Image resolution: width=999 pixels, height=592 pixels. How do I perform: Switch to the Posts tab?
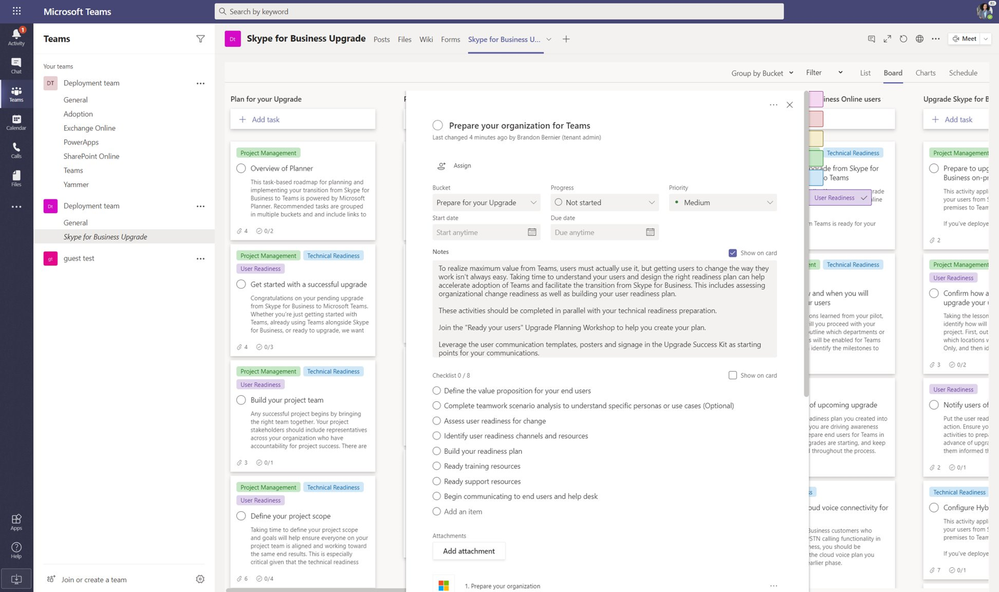(x=382, y=40)
